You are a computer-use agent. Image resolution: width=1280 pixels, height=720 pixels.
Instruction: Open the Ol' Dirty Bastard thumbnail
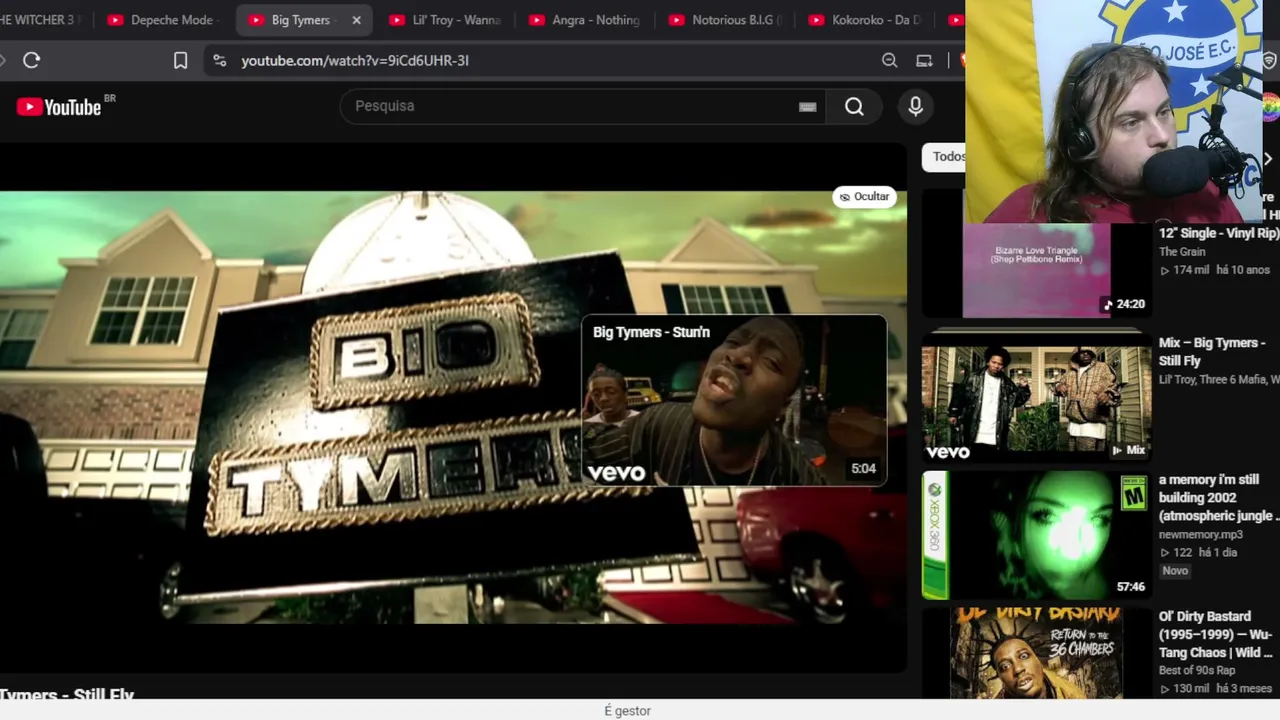point(1036,653)
